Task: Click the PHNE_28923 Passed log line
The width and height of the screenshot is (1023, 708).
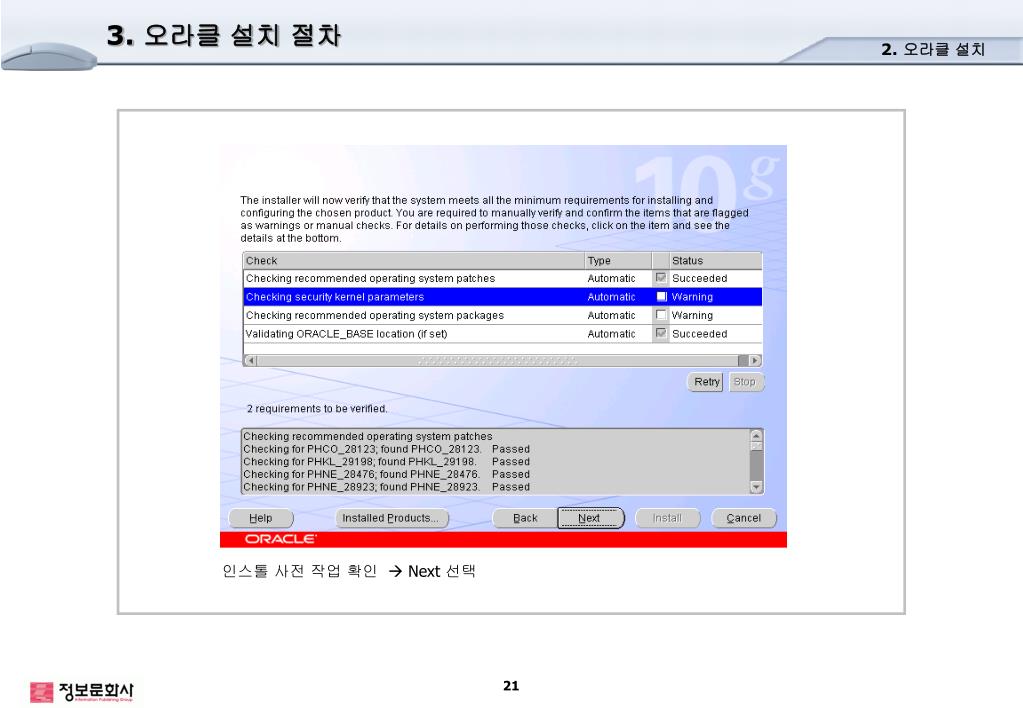Action: (386, 487)
